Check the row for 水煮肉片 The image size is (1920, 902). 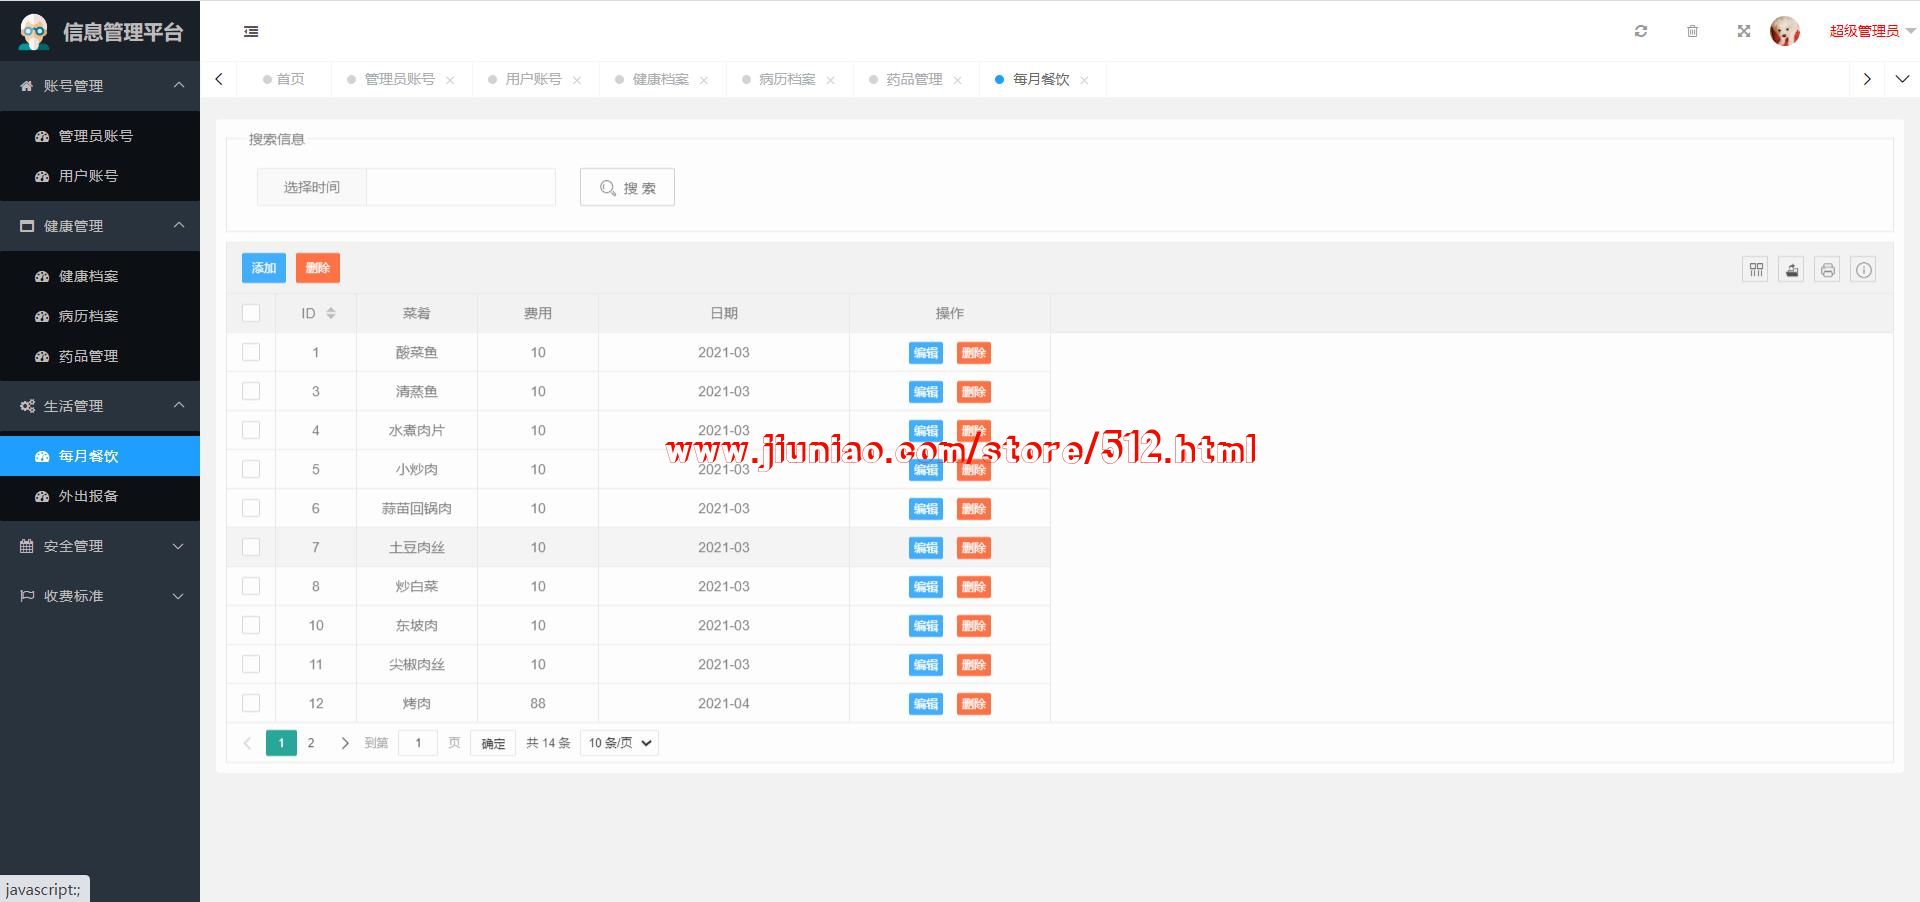point(251,430)
